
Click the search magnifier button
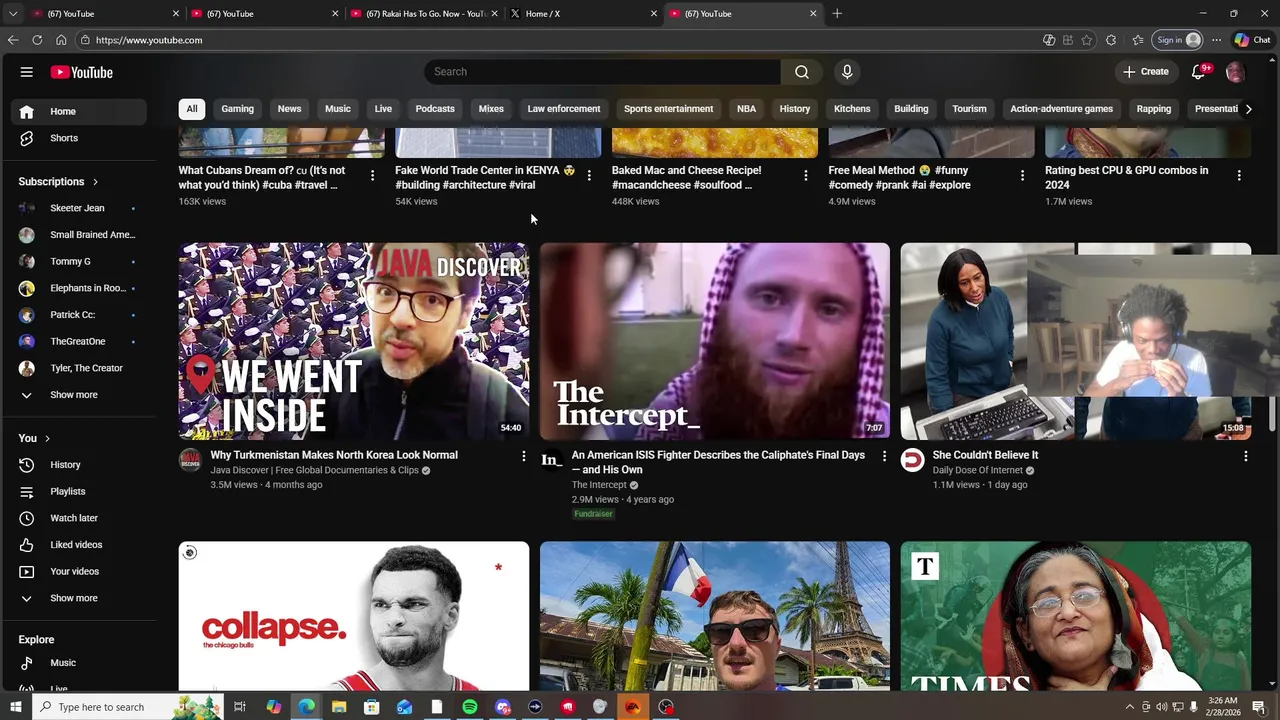point(802,72)
